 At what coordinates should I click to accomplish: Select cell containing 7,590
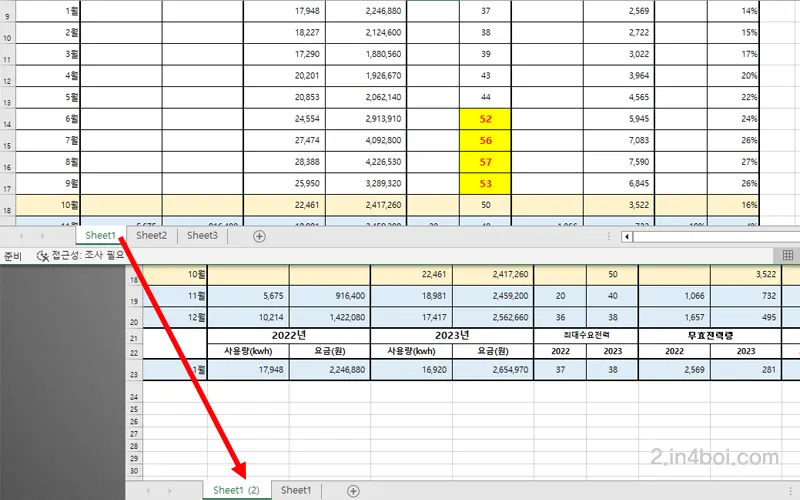(619, 162)
